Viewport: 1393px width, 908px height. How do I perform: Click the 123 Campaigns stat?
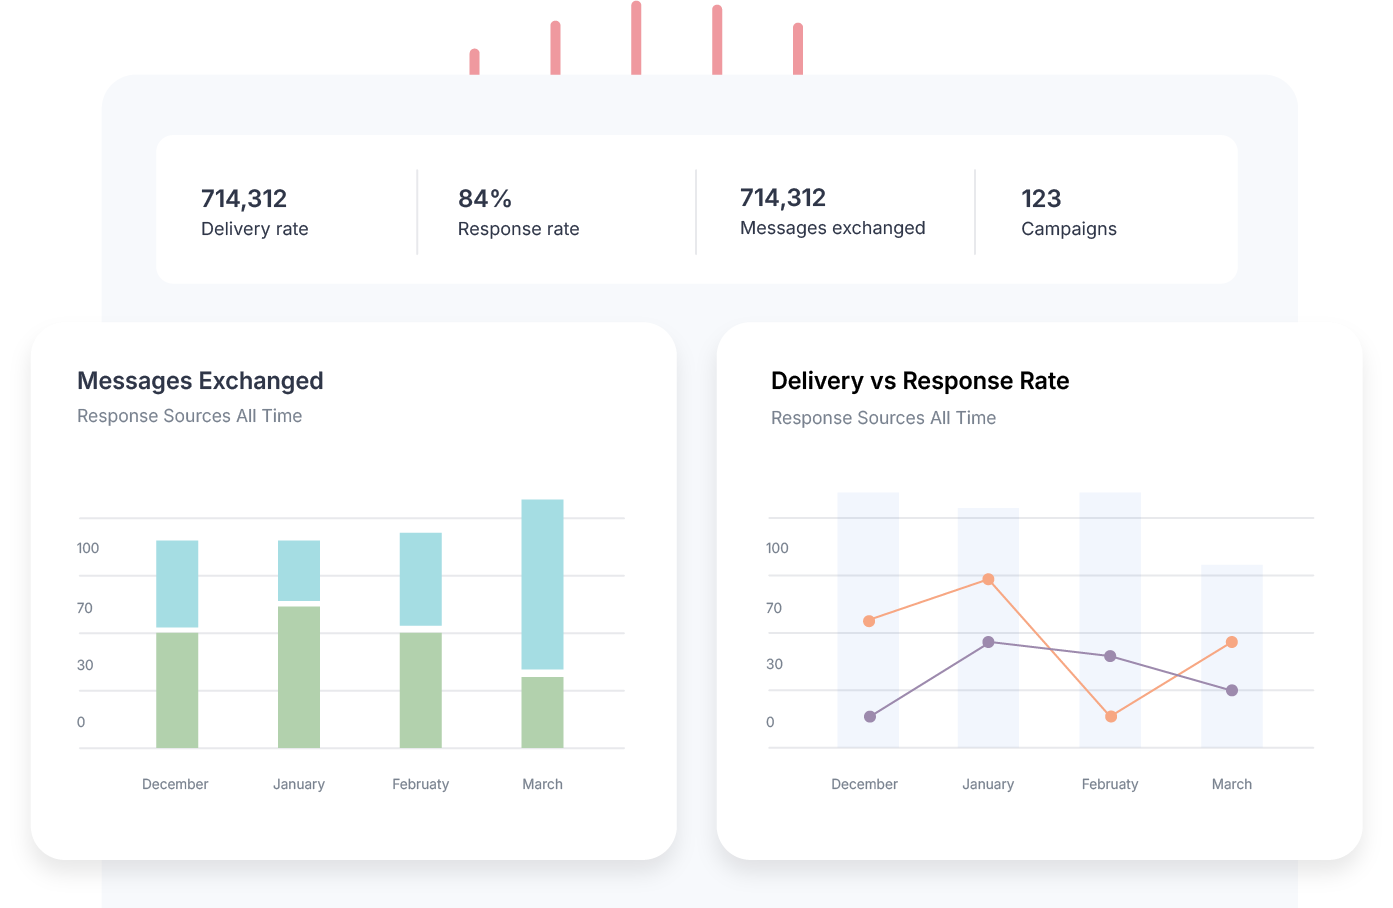[x=1068, y=213]
